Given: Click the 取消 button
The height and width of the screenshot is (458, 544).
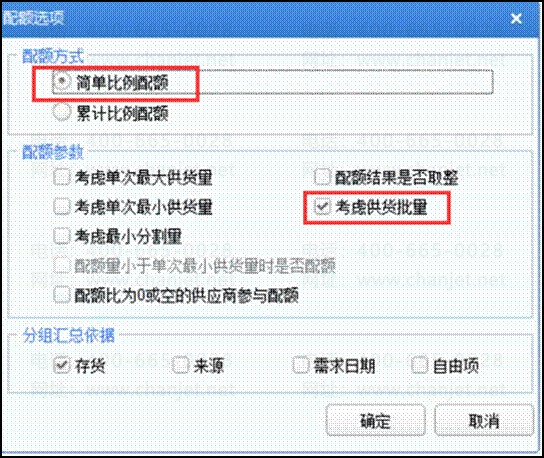Looking at the screenshot, I should (x=484, y=420).
